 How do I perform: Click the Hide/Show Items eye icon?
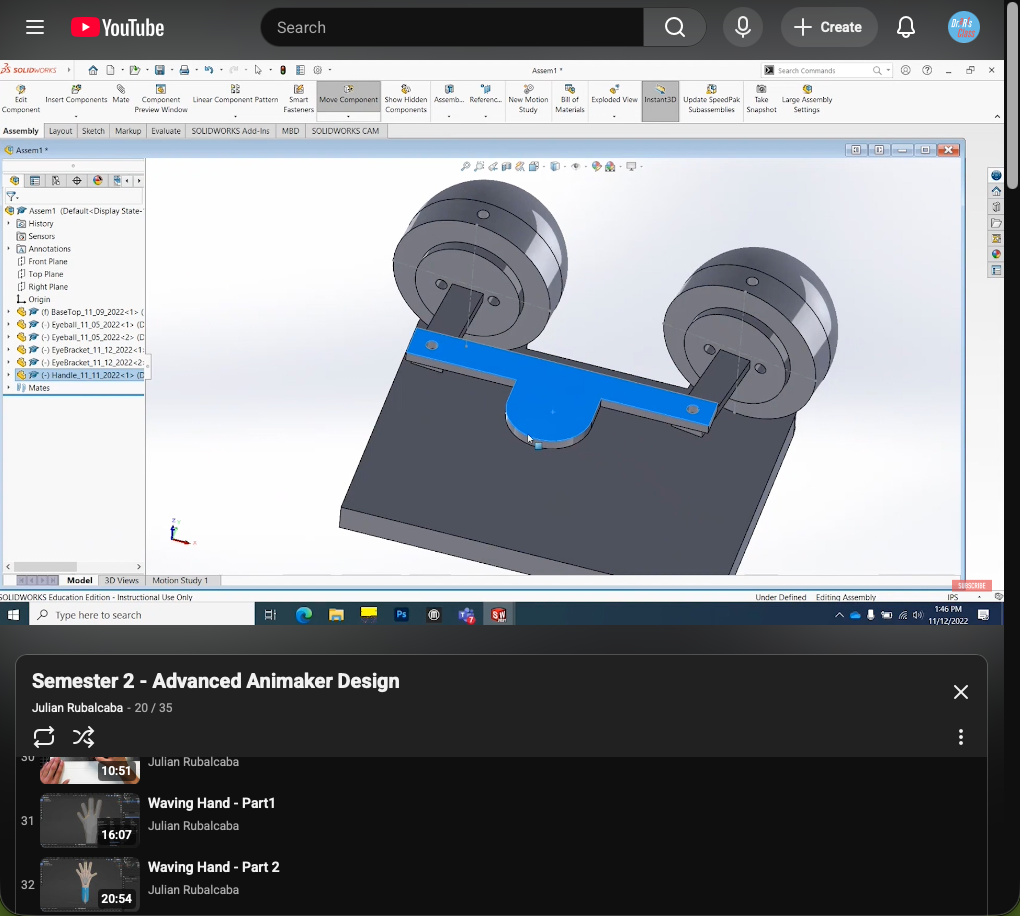coord(576,167)
